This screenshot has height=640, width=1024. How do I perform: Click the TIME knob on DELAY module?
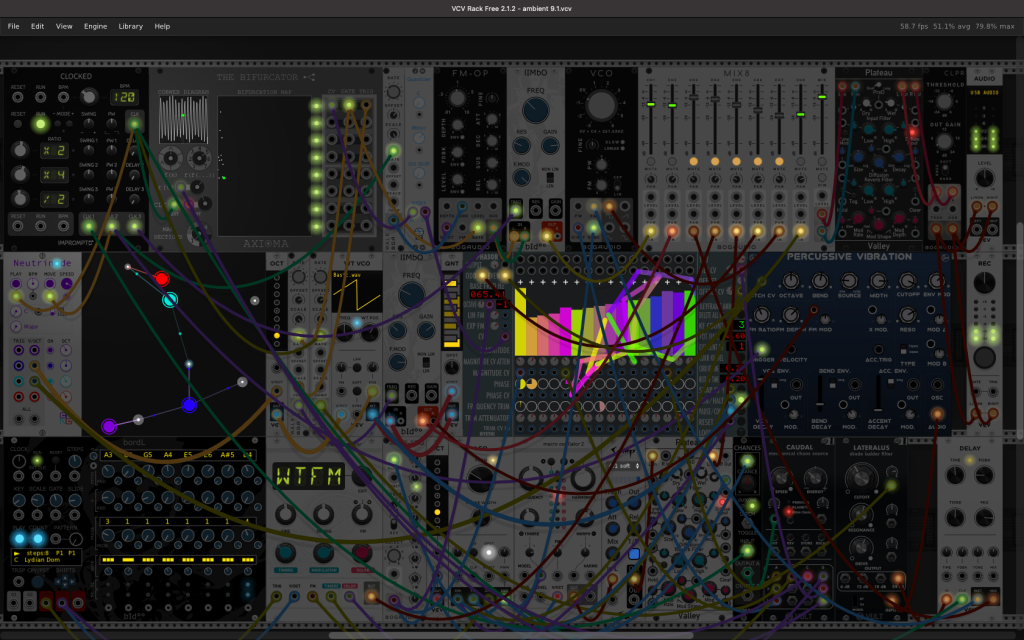pyautogui.click(x=955, y=474)
